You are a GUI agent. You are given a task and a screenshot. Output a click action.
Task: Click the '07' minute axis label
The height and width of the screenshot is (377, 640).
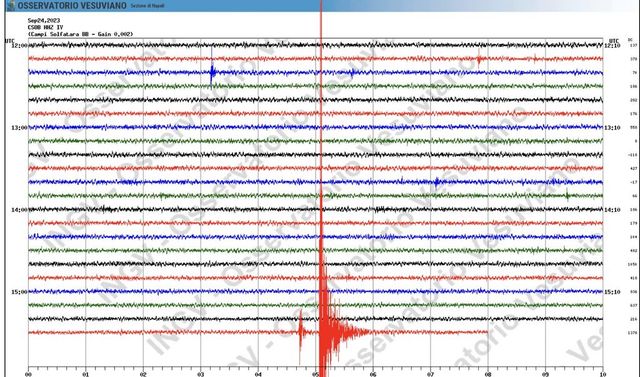click(430, 374)
